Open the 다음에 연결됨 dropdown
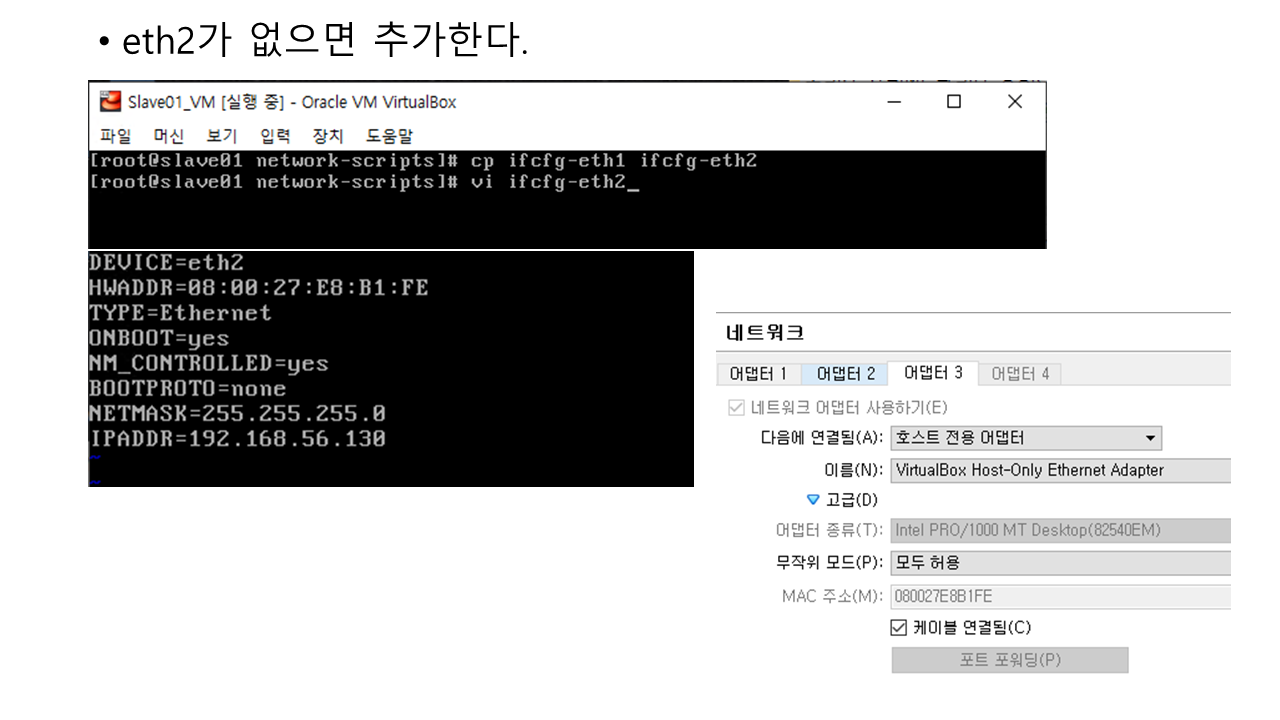 1026,438
